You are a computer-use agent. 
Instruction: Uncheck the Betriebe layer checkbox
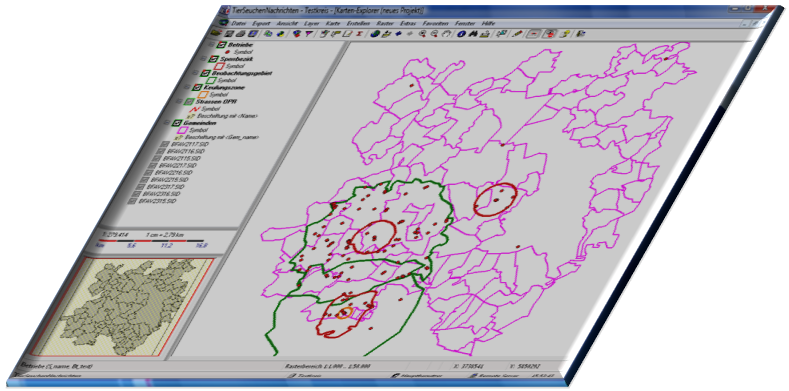220,45
